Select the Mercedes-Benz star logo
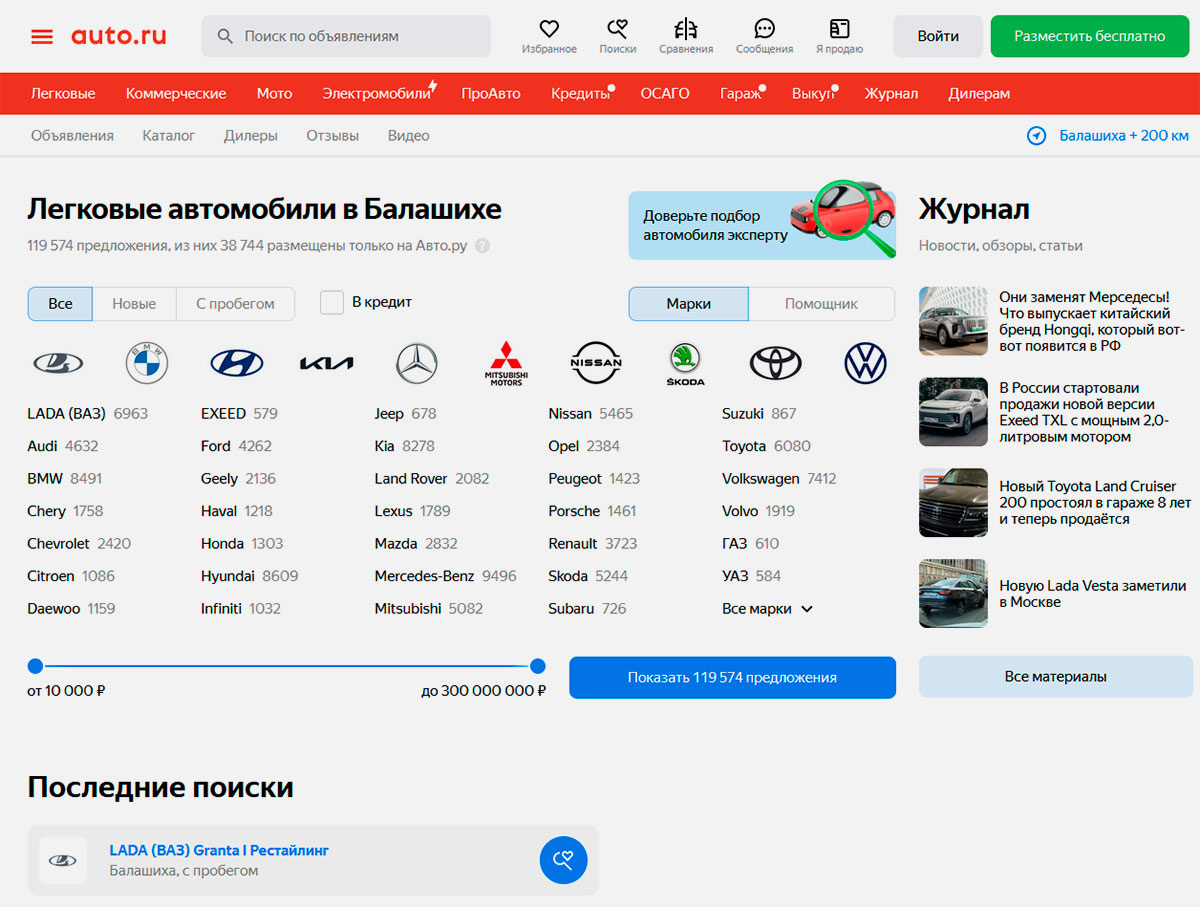The height and width of the screenshot is (907, 1200). 417,363
